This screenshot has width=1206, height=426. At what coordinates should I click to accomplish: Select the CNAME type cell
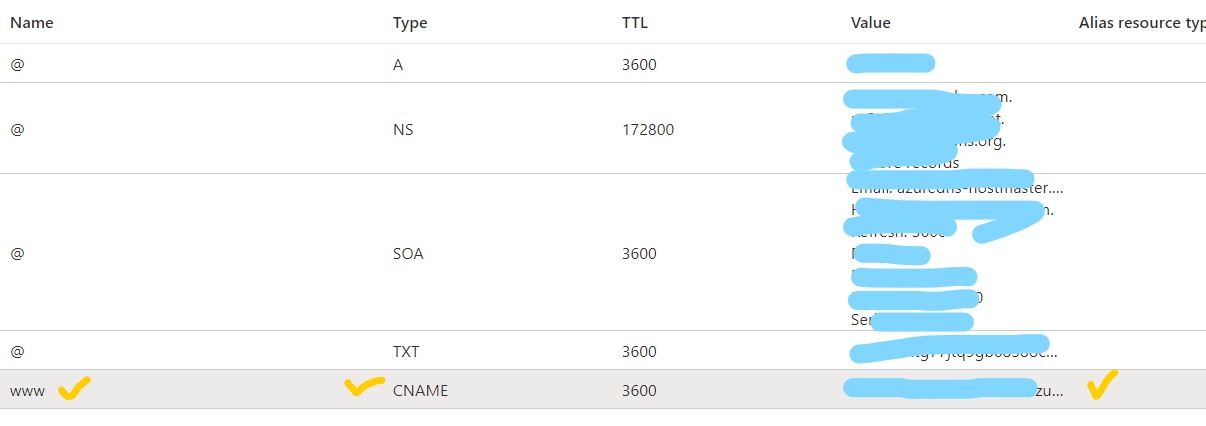420,391
